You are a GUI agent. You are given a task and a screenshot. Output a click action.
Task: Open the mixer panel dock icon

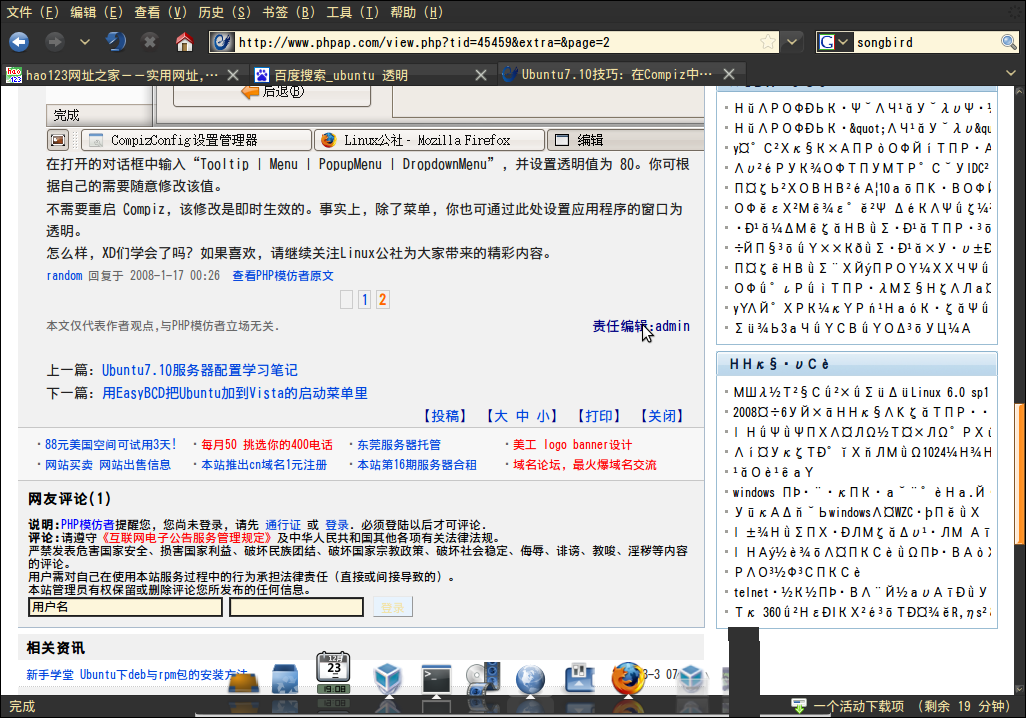pos(579,678)
